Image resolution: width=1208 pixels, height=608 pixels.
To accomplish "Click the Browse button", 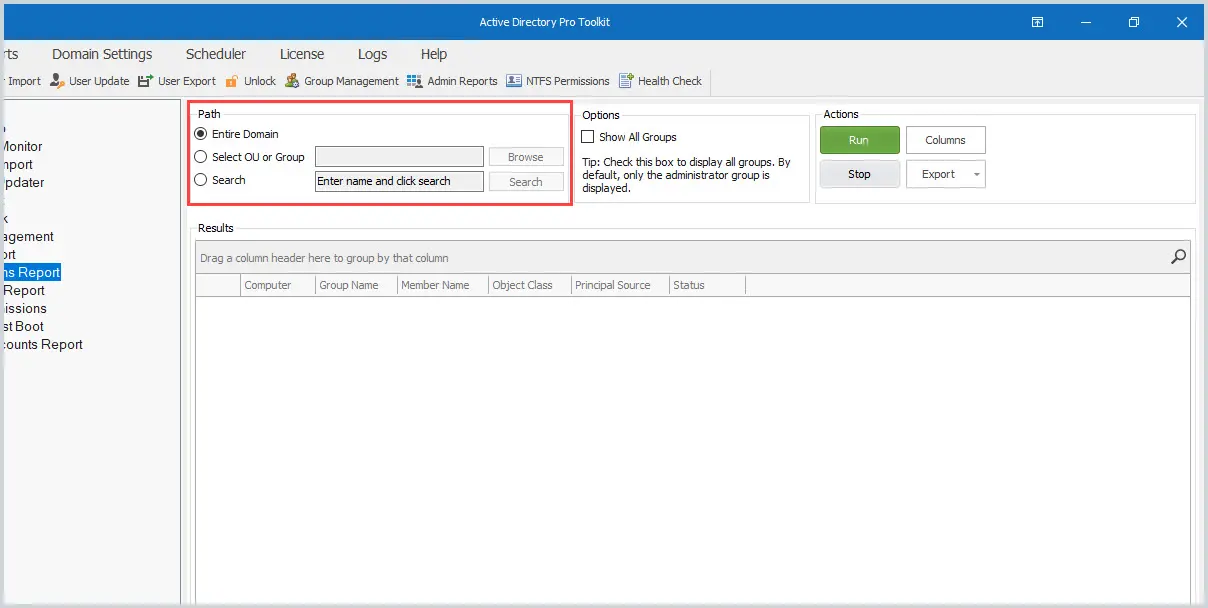I will (526, 157).
